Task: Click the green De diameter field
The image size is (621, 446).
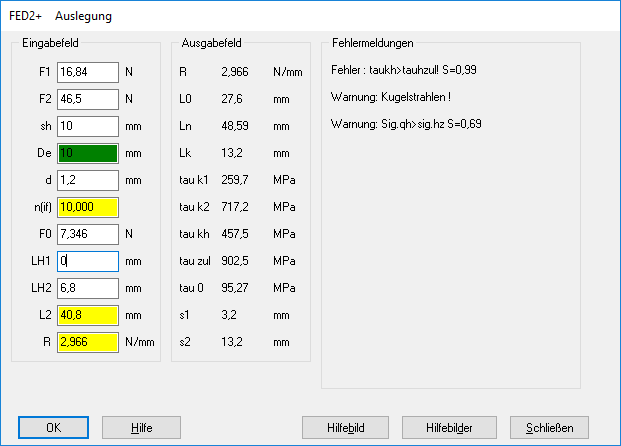Action: (88, 153)
